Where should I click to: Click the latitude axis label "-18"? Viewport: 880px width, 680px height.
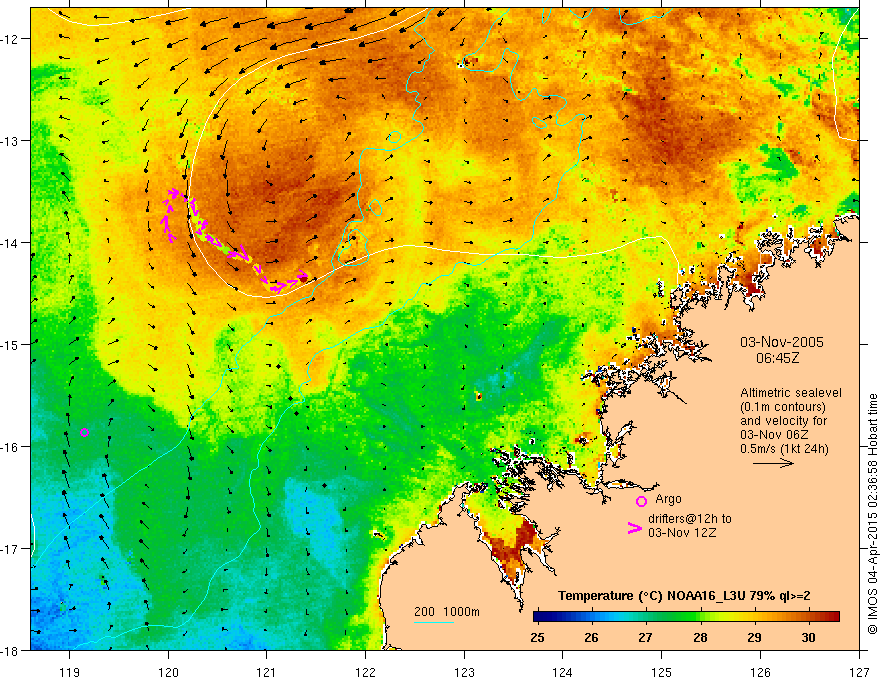10,651
